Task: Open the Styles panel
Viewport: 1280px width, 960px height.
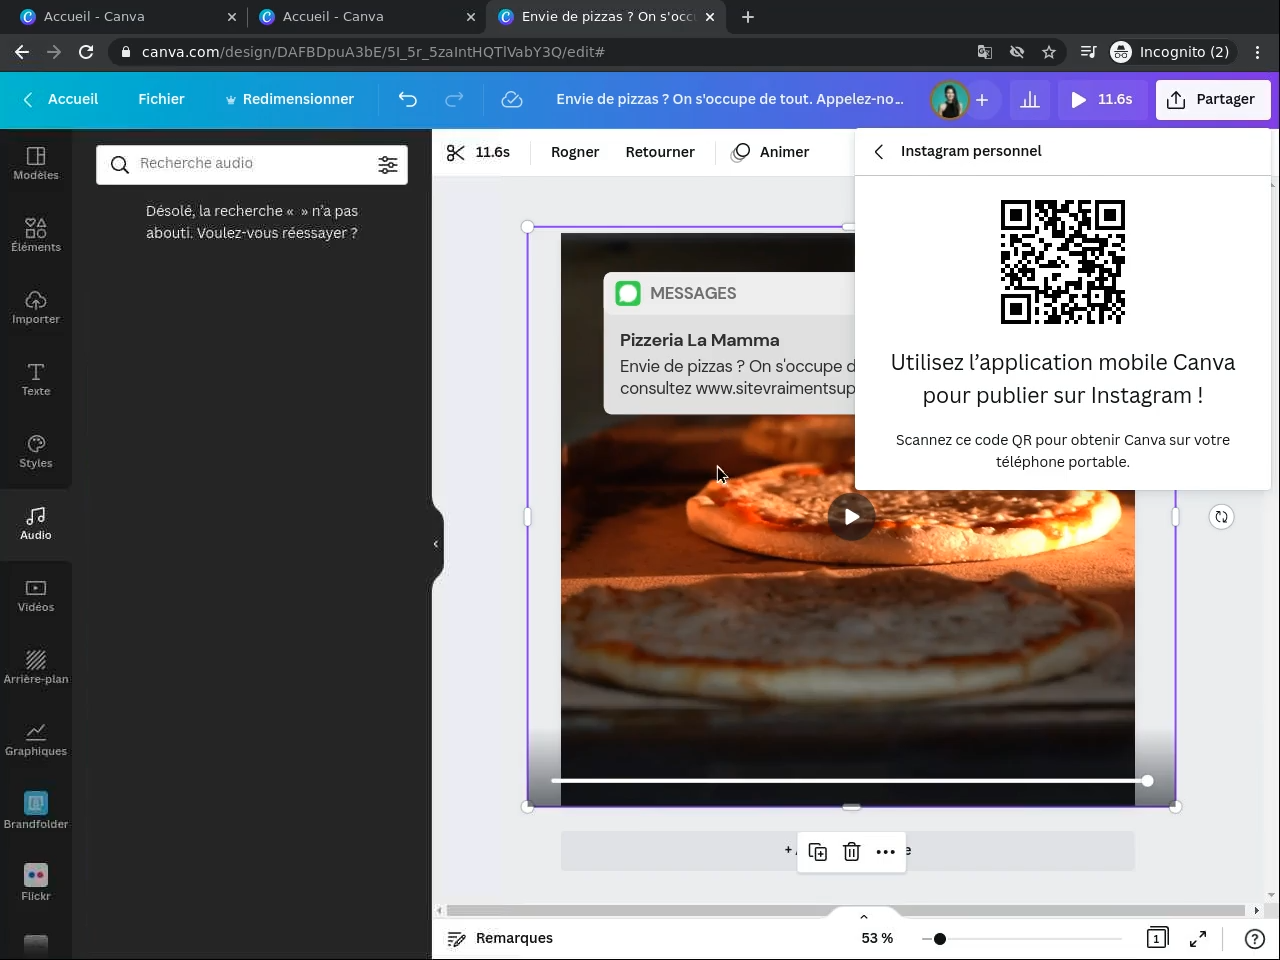Action: coord(36,451)
